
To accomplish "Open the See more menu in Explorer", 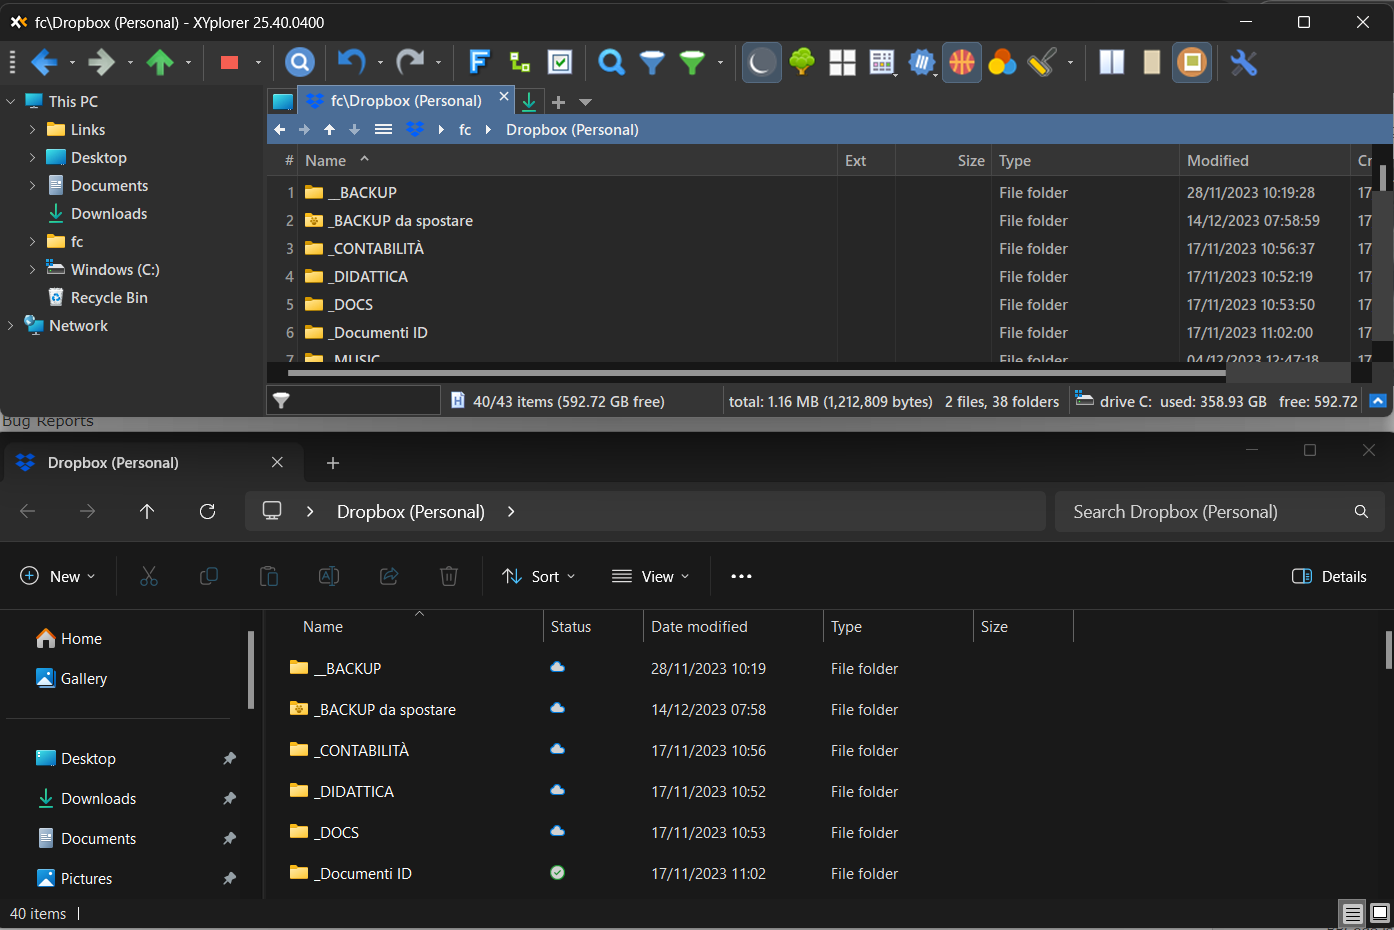I will [x=740, y=576].
